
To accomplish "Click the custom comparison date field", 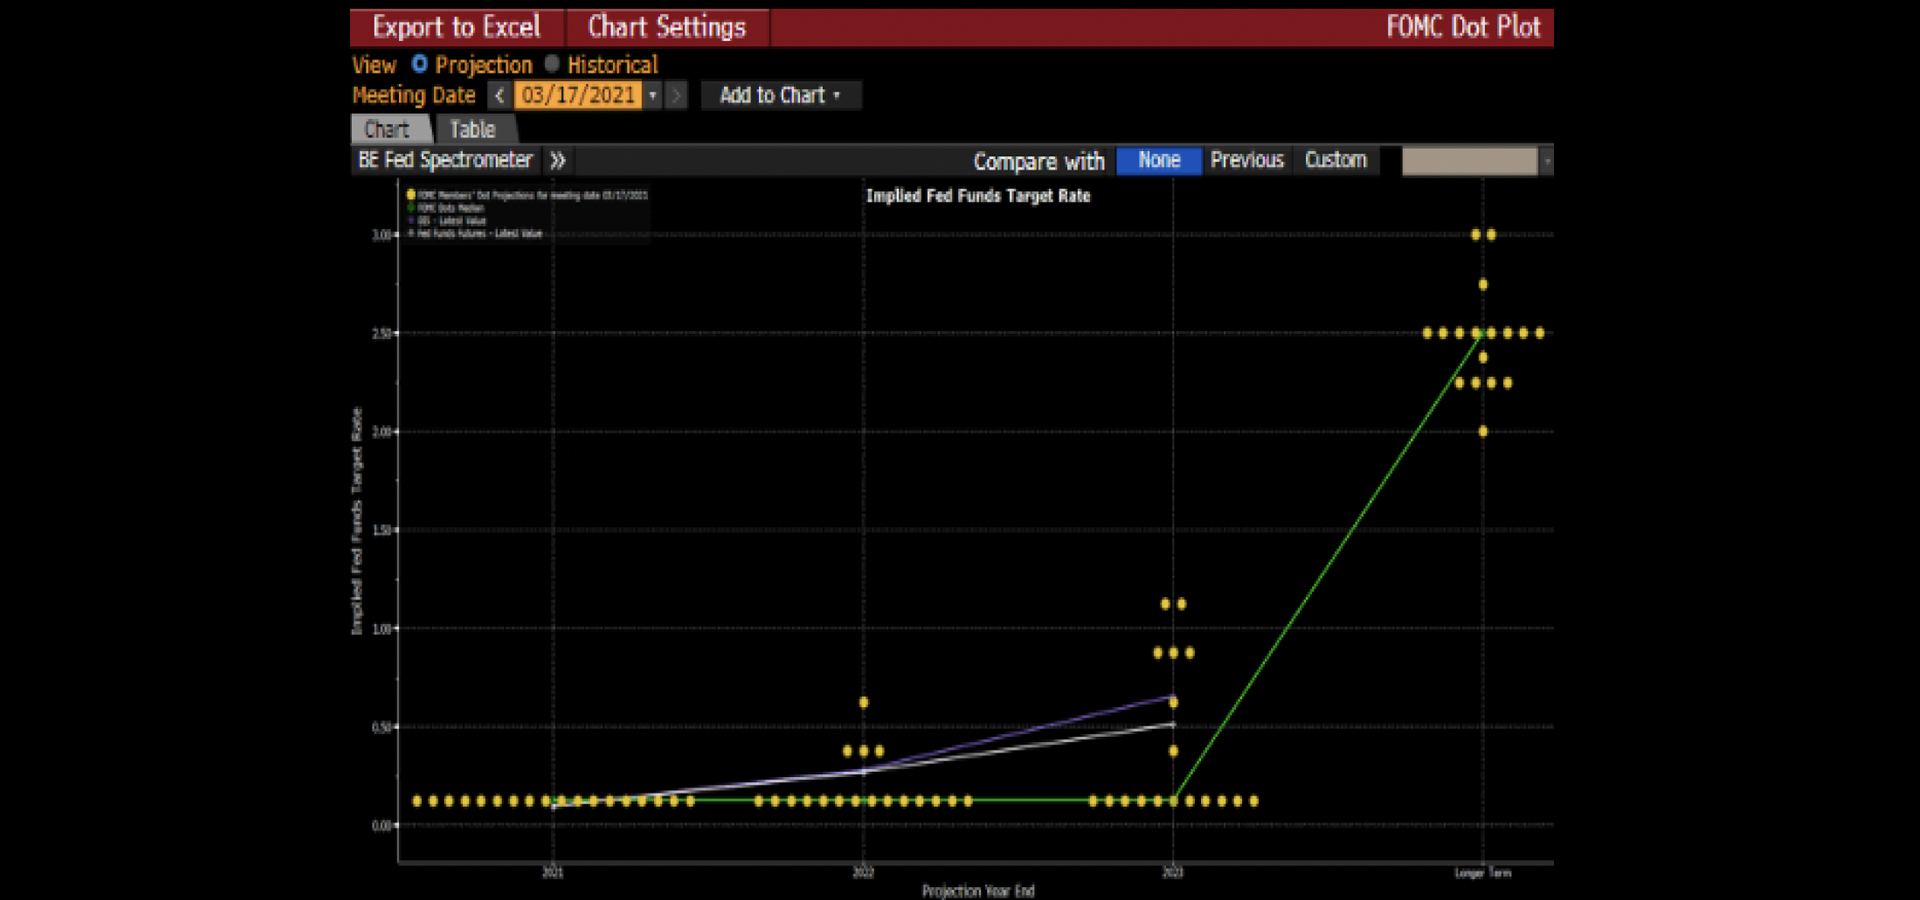I will [x=1469, y=161].
